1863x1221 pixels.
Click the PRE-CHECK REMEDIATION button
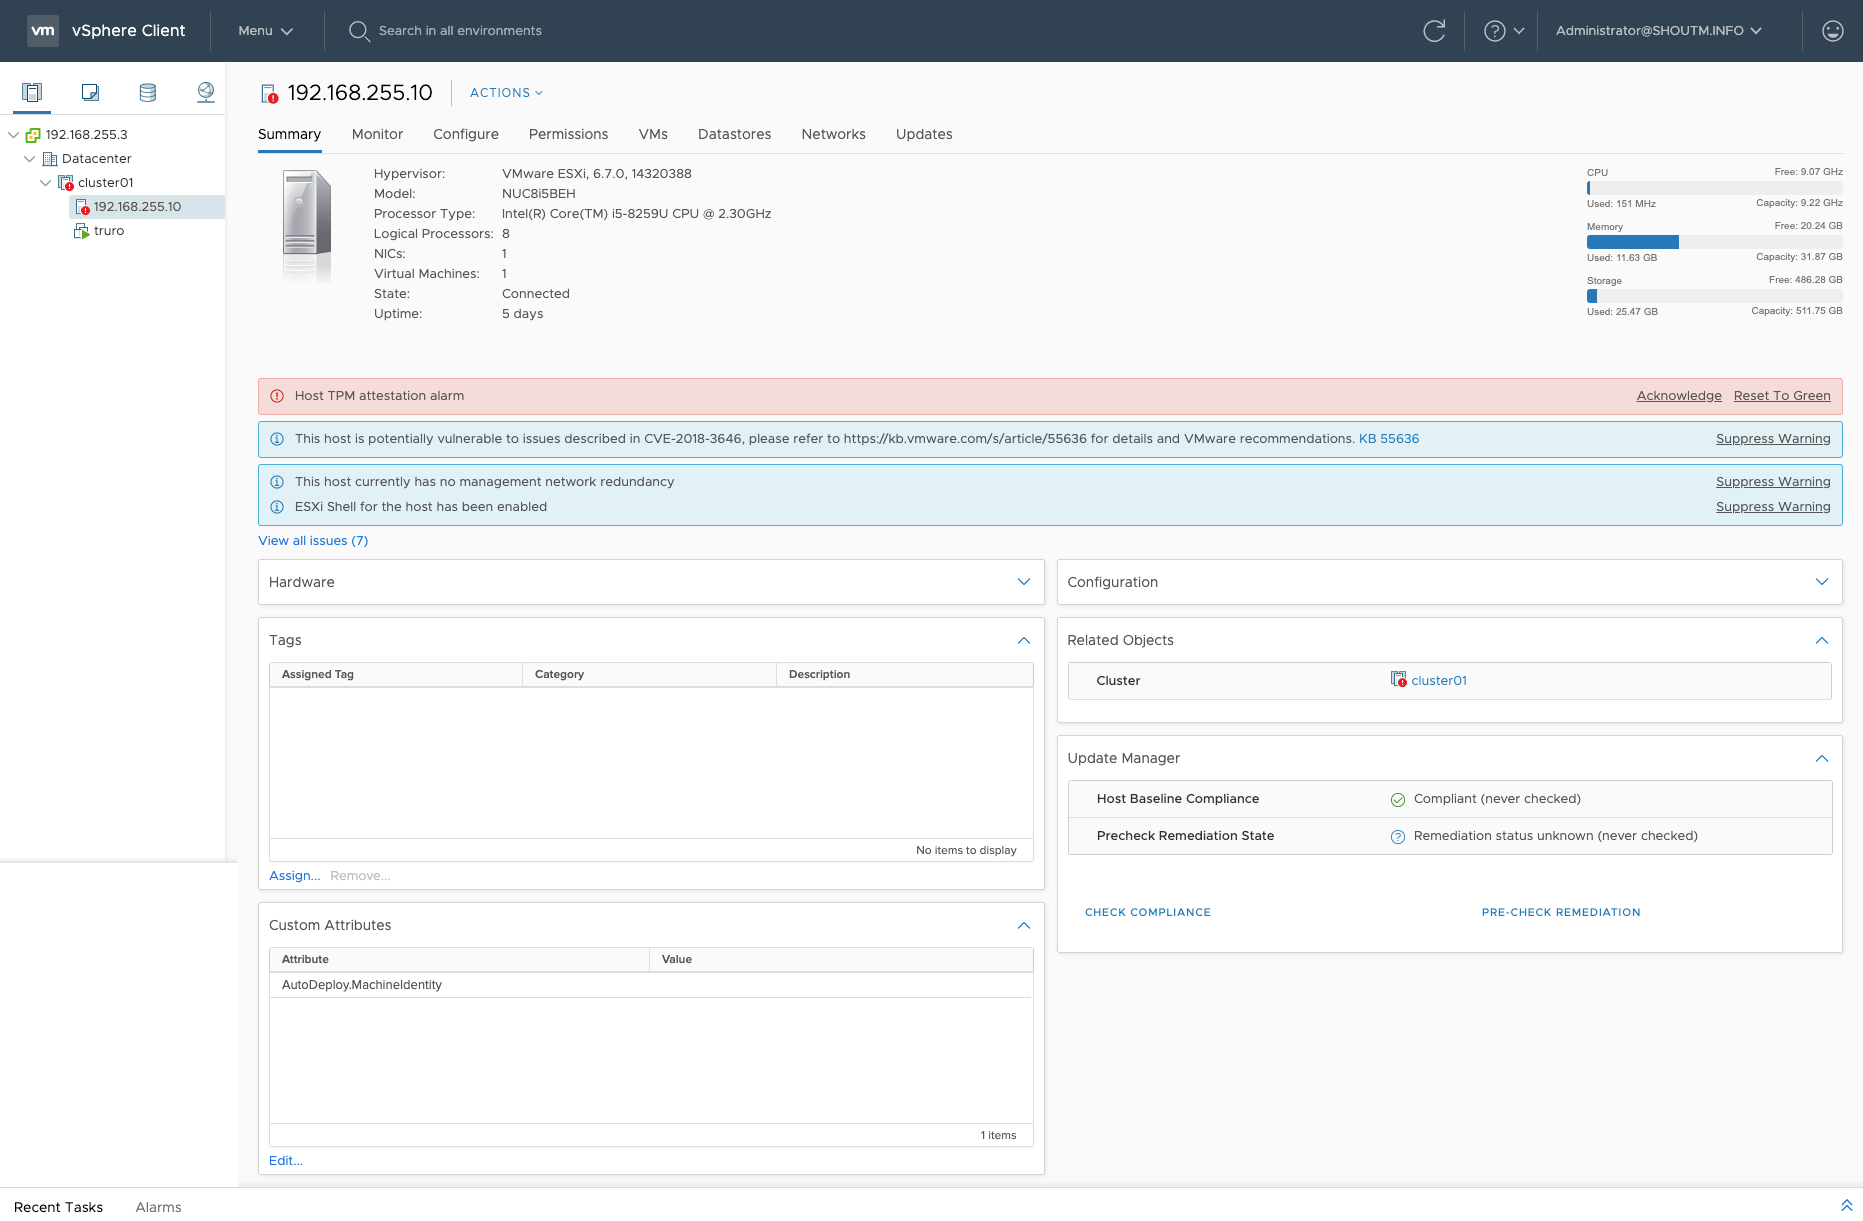1561,912
